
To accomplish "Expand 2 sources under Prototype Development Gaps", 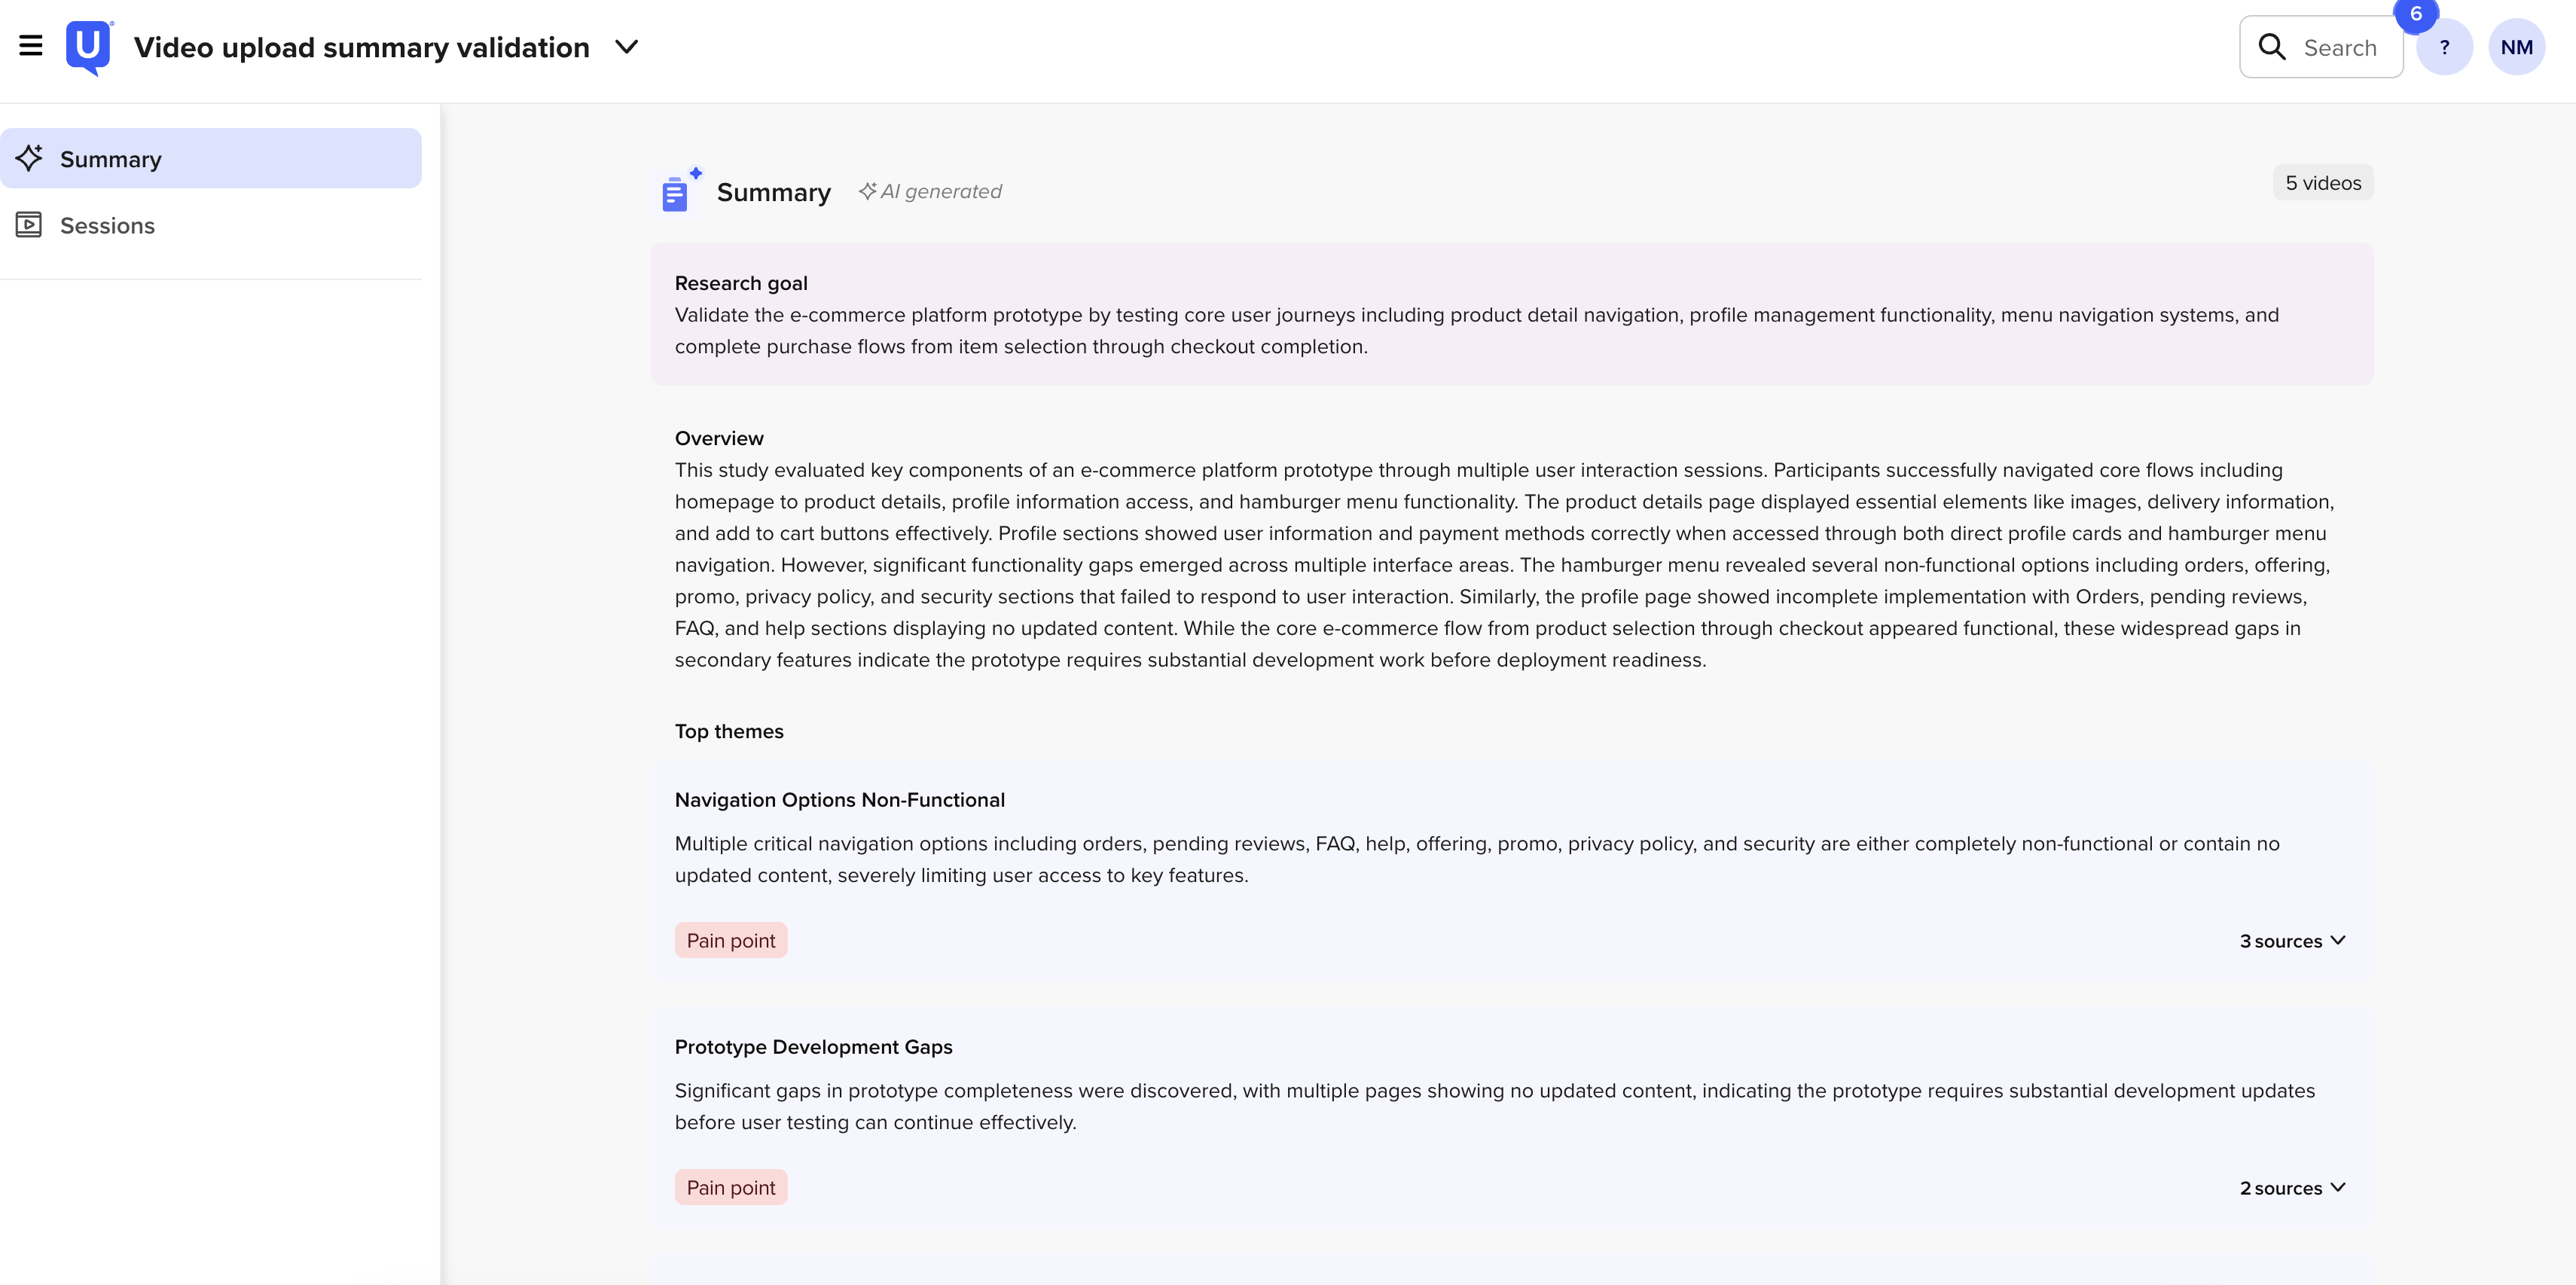I will click(2292, 1187).
